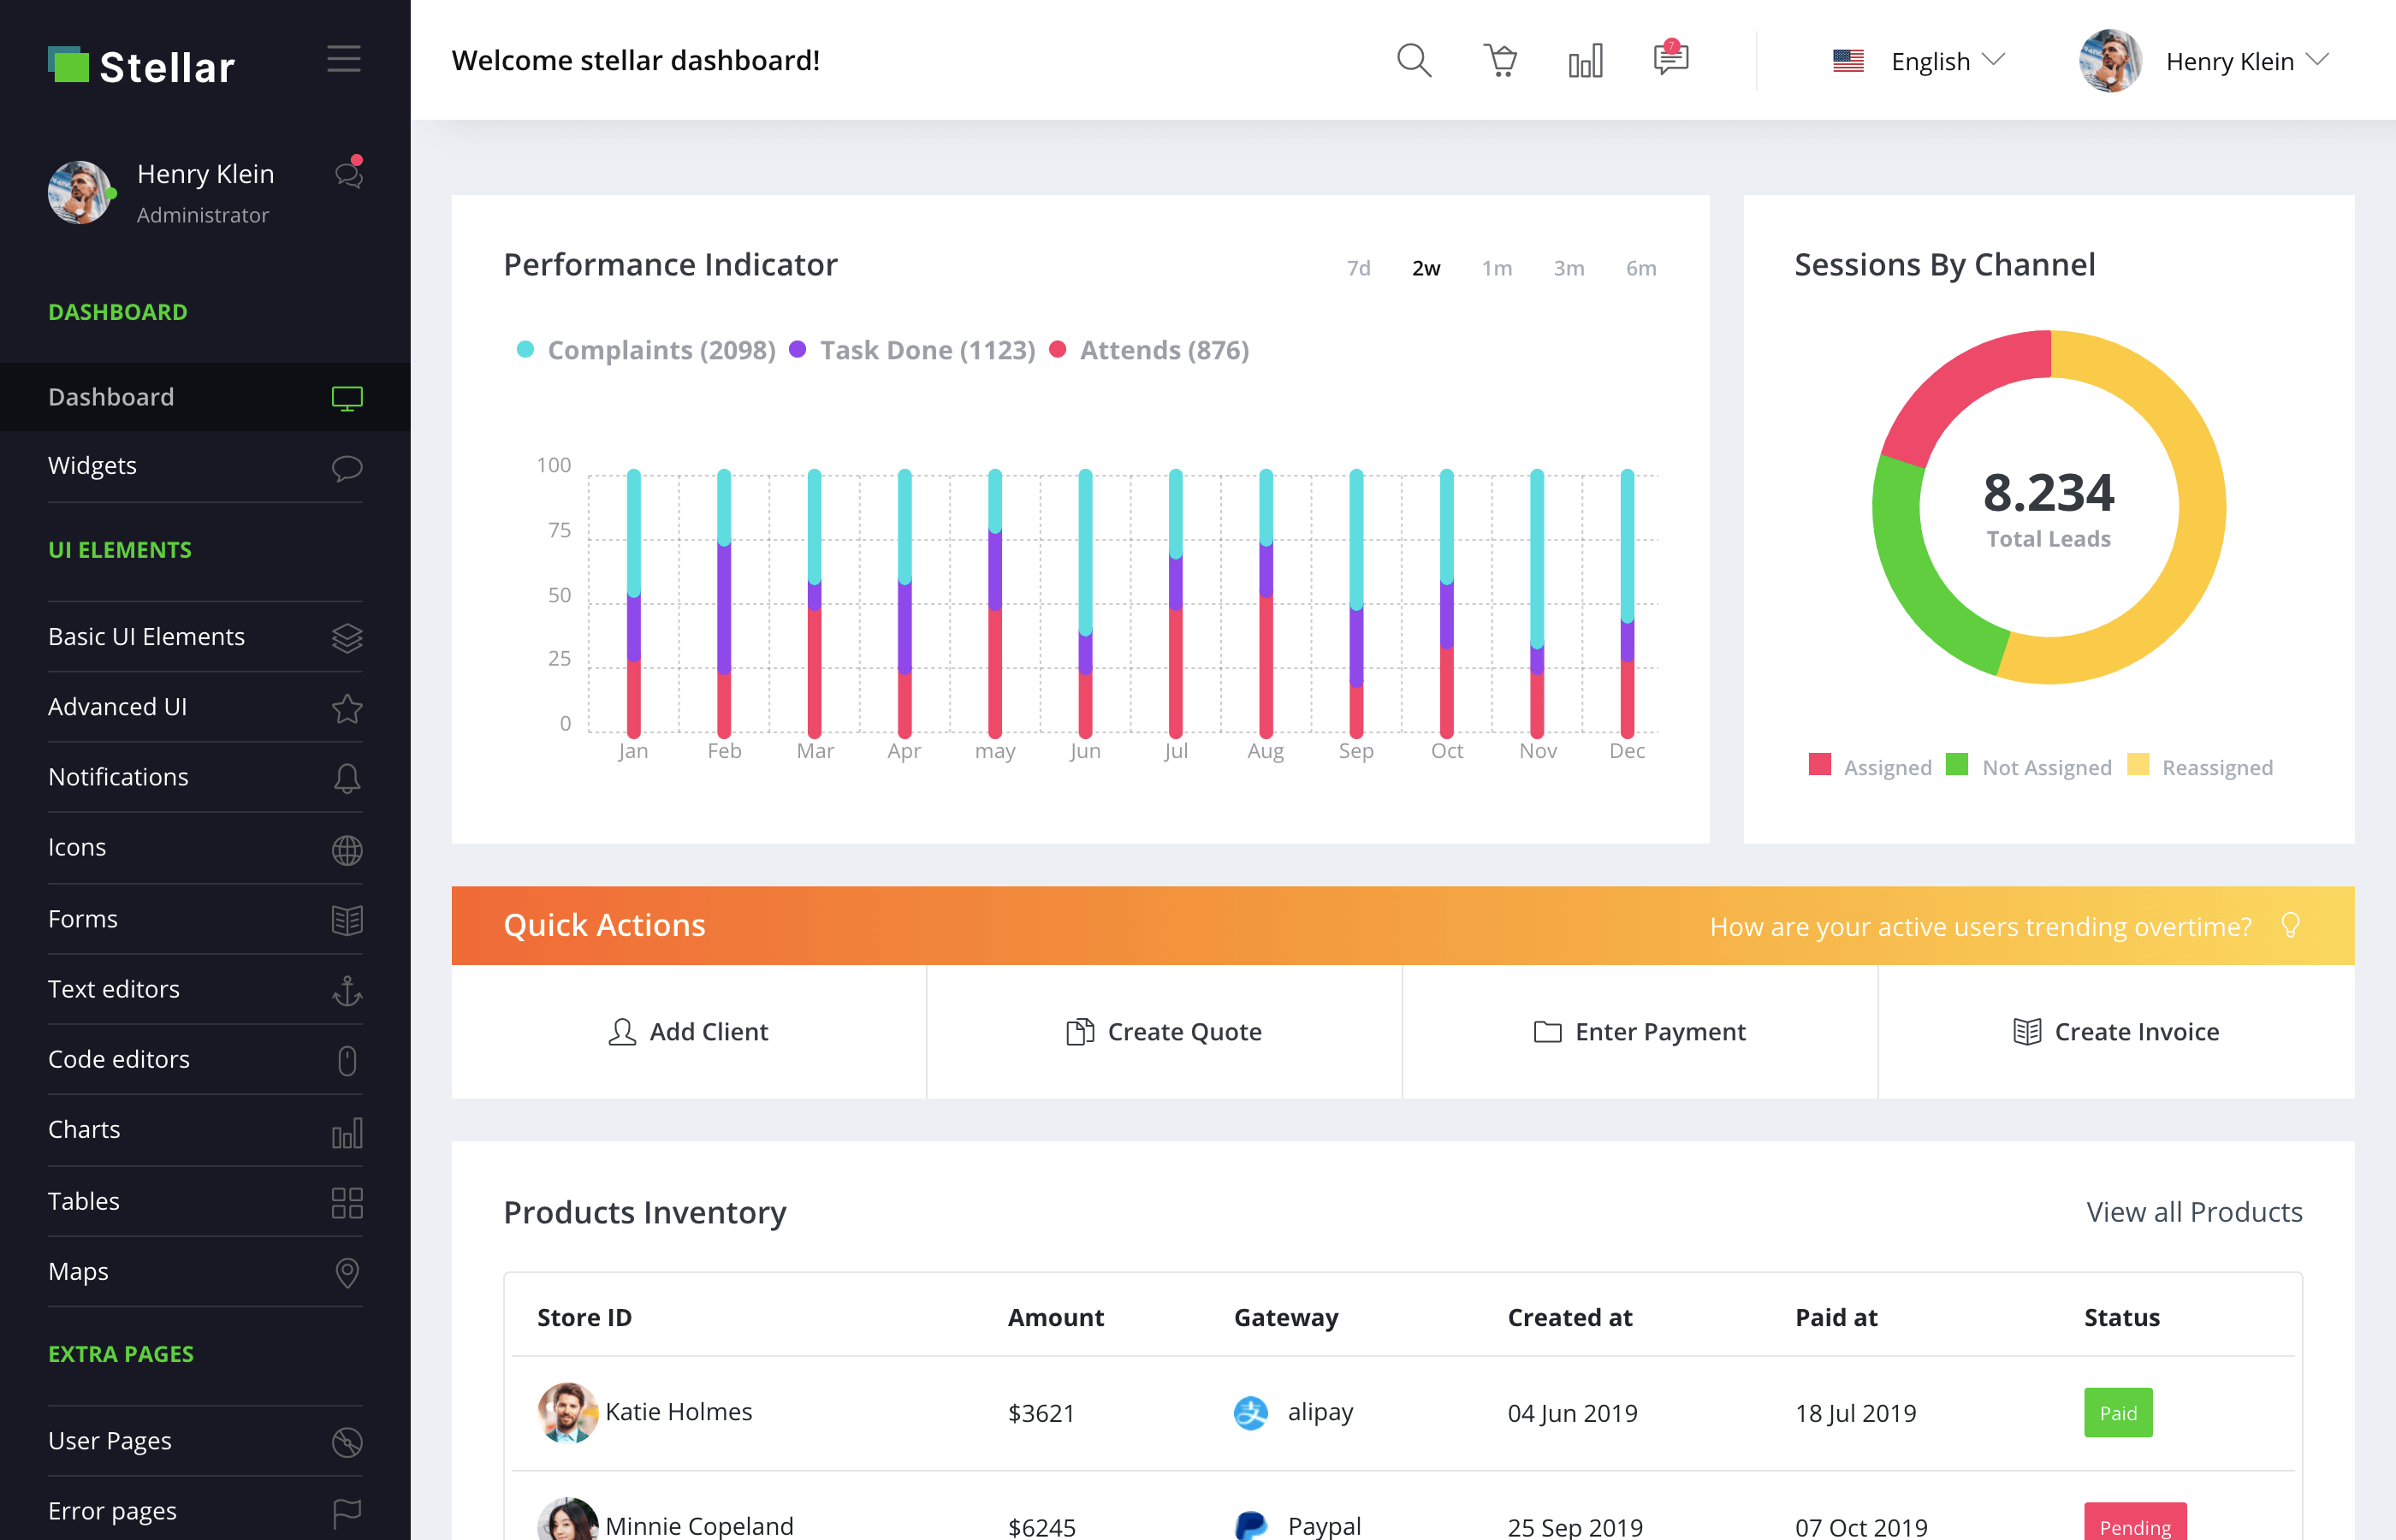Collapse the sidebar using the hamburger icon
The height and width of the screenshot is (1540, 2396).
point(344,58)
